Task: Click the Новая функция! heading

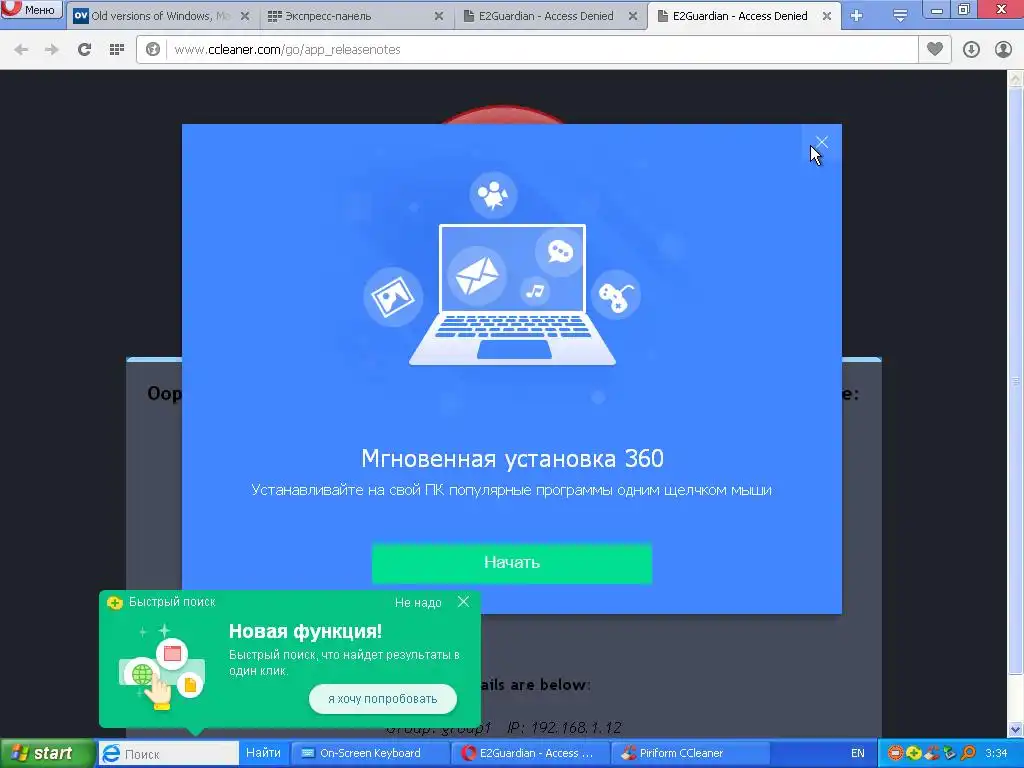Action: click(x=306, y=632)
